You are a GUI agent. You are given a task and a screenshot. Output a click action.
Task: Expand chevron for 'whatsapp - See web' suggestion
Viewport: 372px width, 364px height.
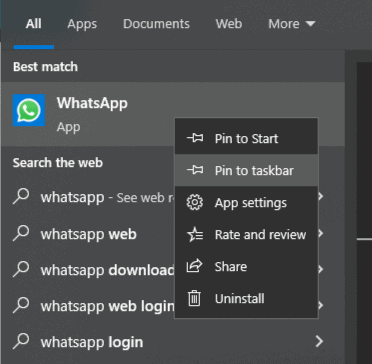(321, 197)
